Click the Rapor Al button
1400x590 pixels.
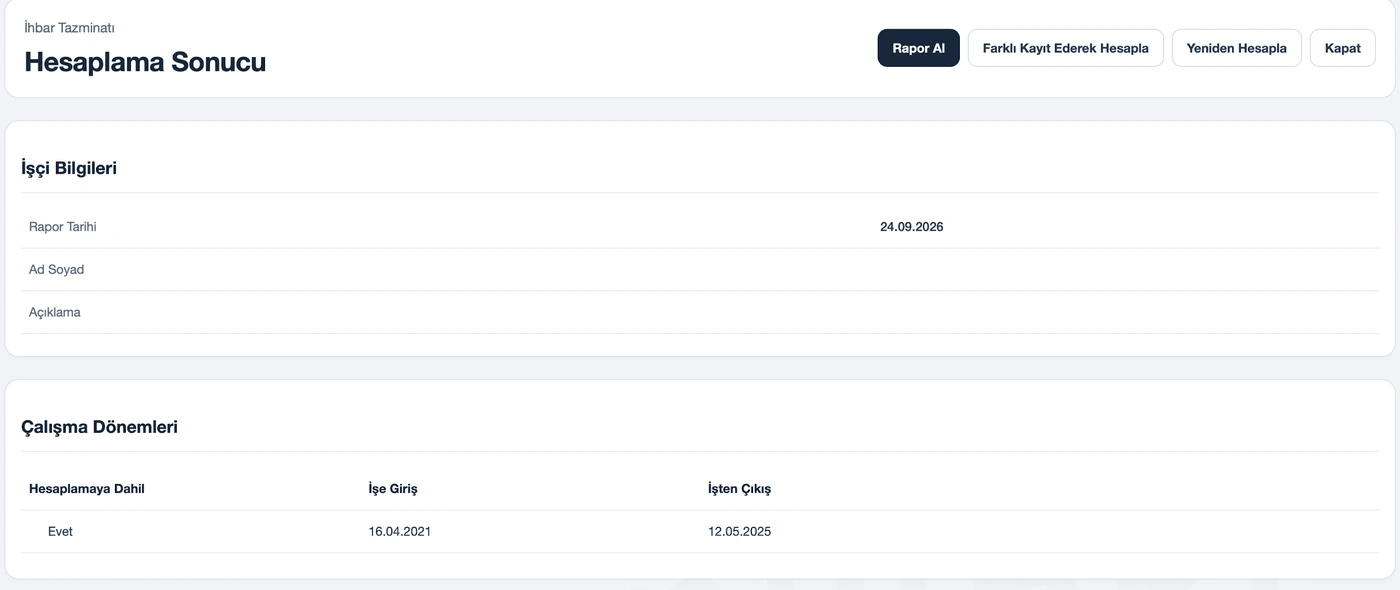[x=918, y=48]
